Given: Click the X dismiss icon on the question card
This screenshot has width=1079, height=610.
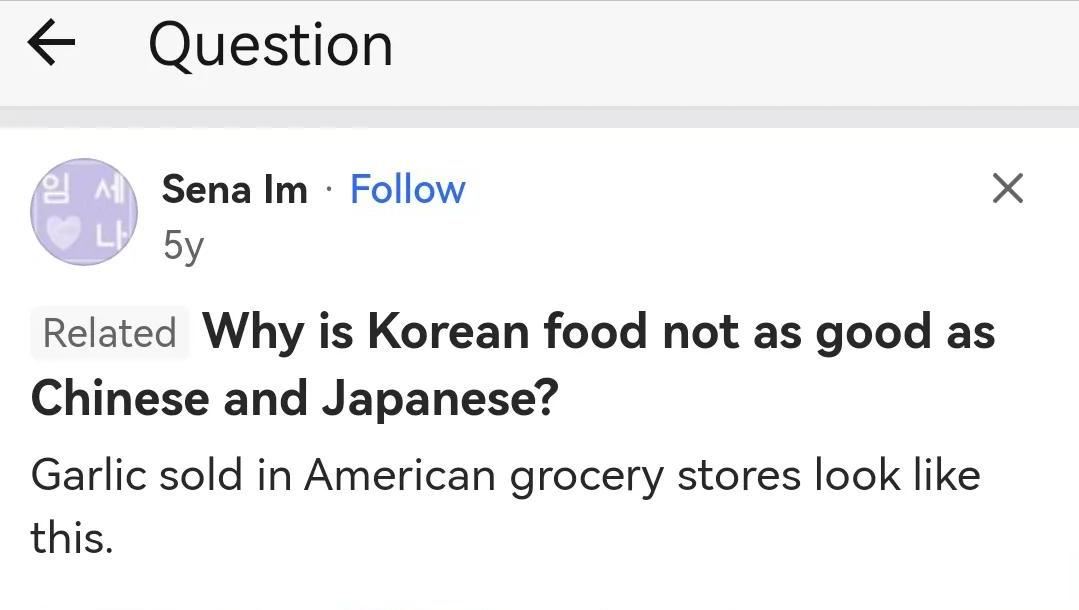Looking at the screenshot, I should (x=1008, y=189).
